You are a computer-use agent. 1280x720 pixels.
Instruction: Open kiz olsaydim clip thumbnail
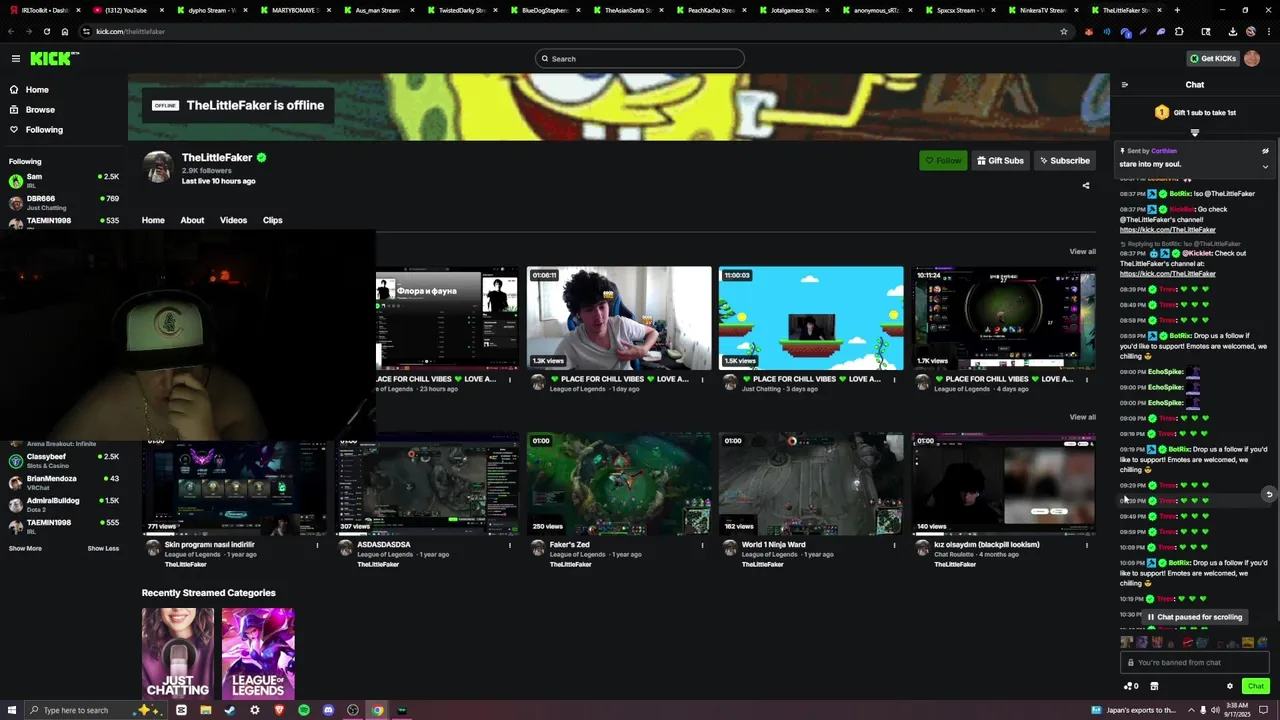click(x=1003, y=484)
